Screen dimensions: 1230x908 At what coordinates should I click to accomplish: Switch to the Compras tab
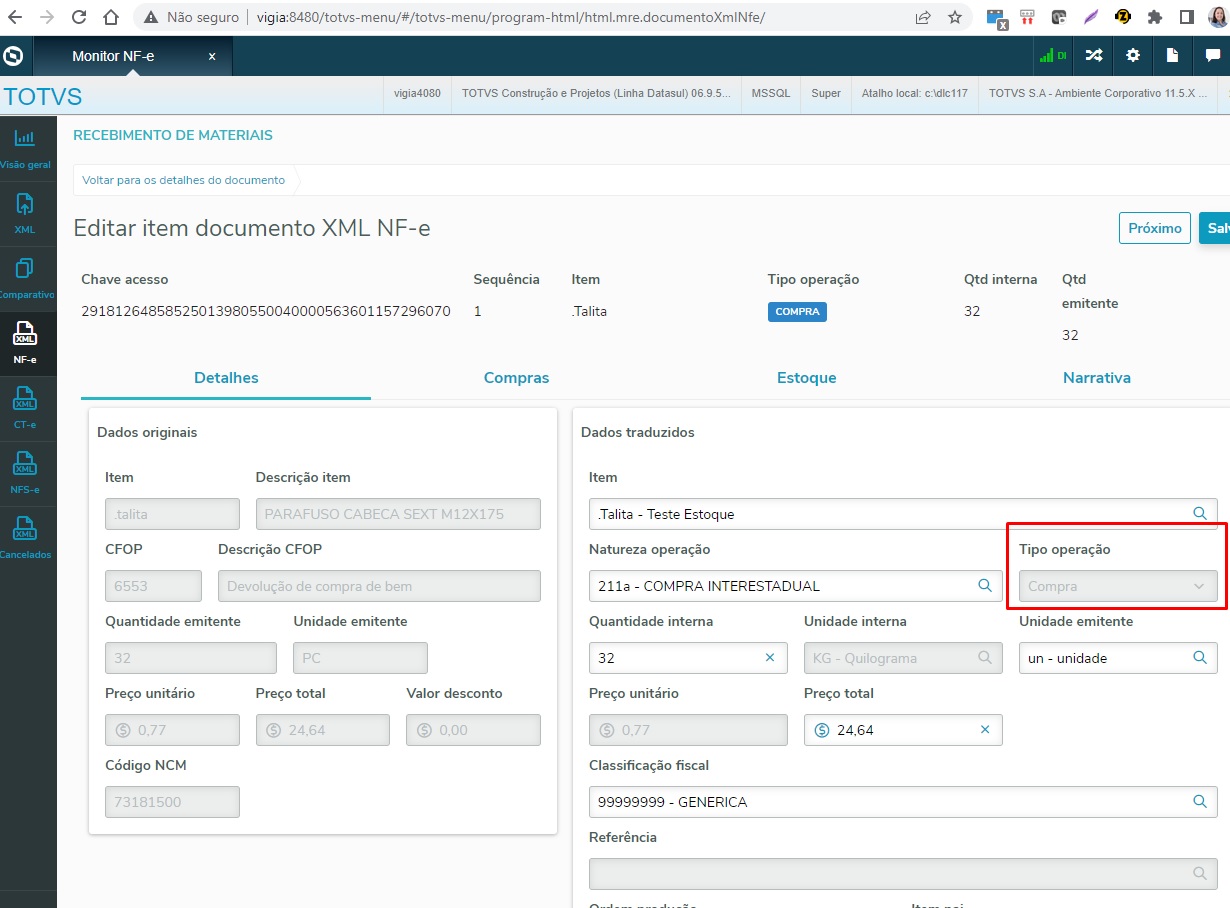tap(516, 378)
